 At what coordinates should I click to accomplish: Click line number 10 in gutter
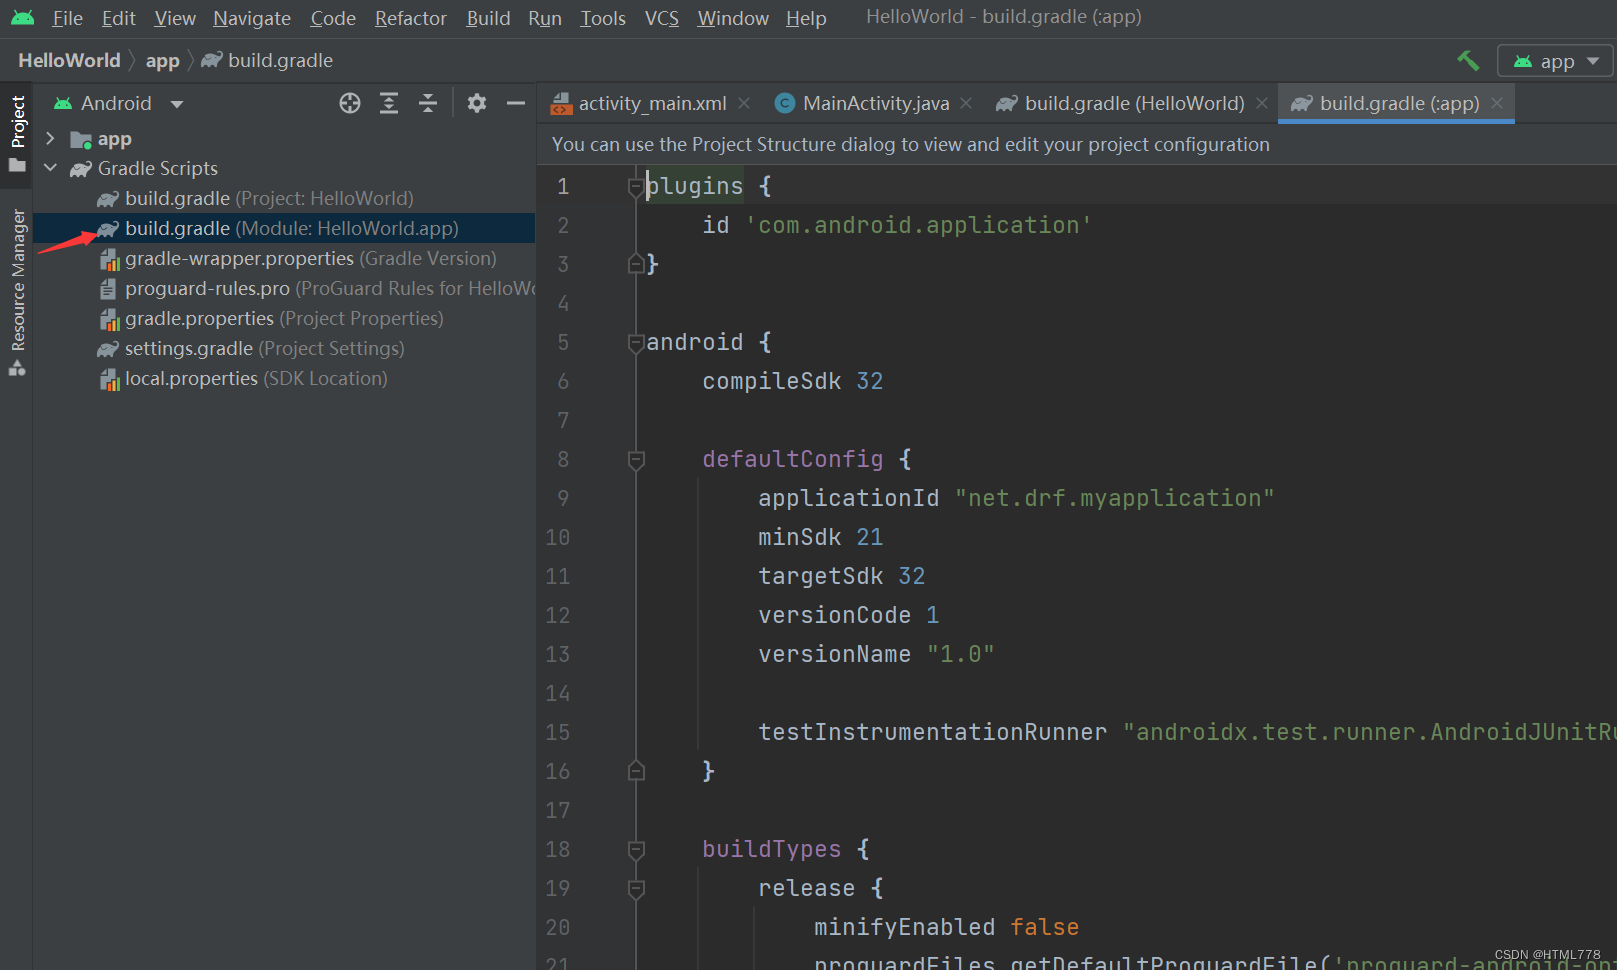coord(557,537)
